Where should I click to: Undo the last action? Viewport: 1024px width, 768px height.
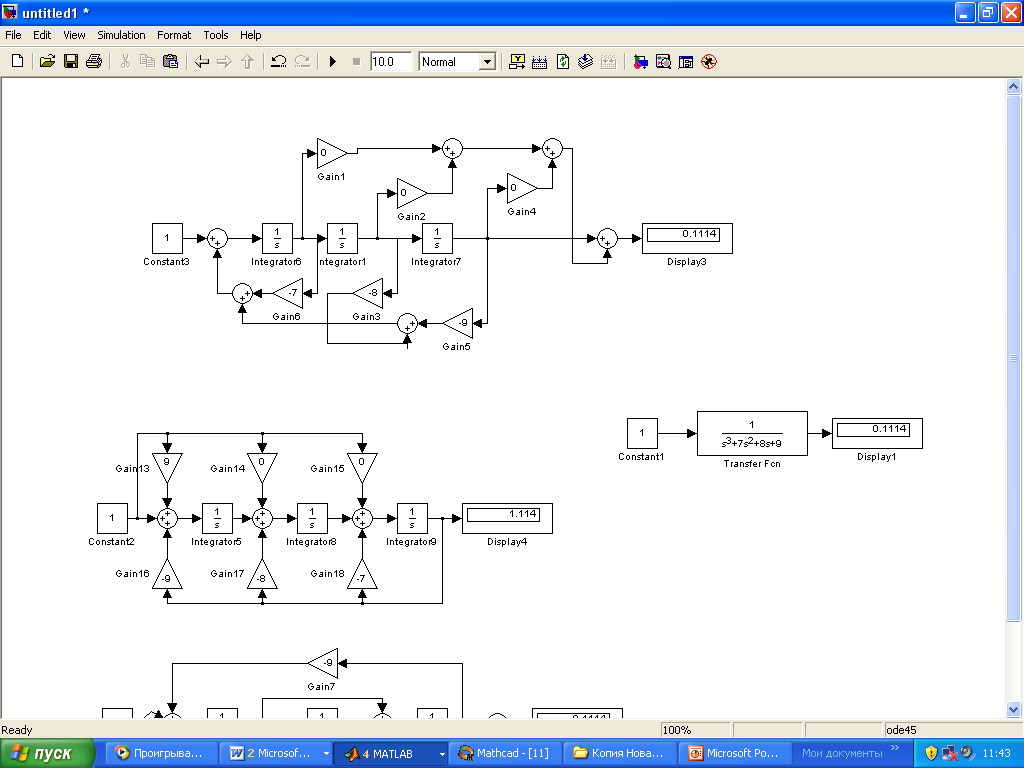(279, 61)
